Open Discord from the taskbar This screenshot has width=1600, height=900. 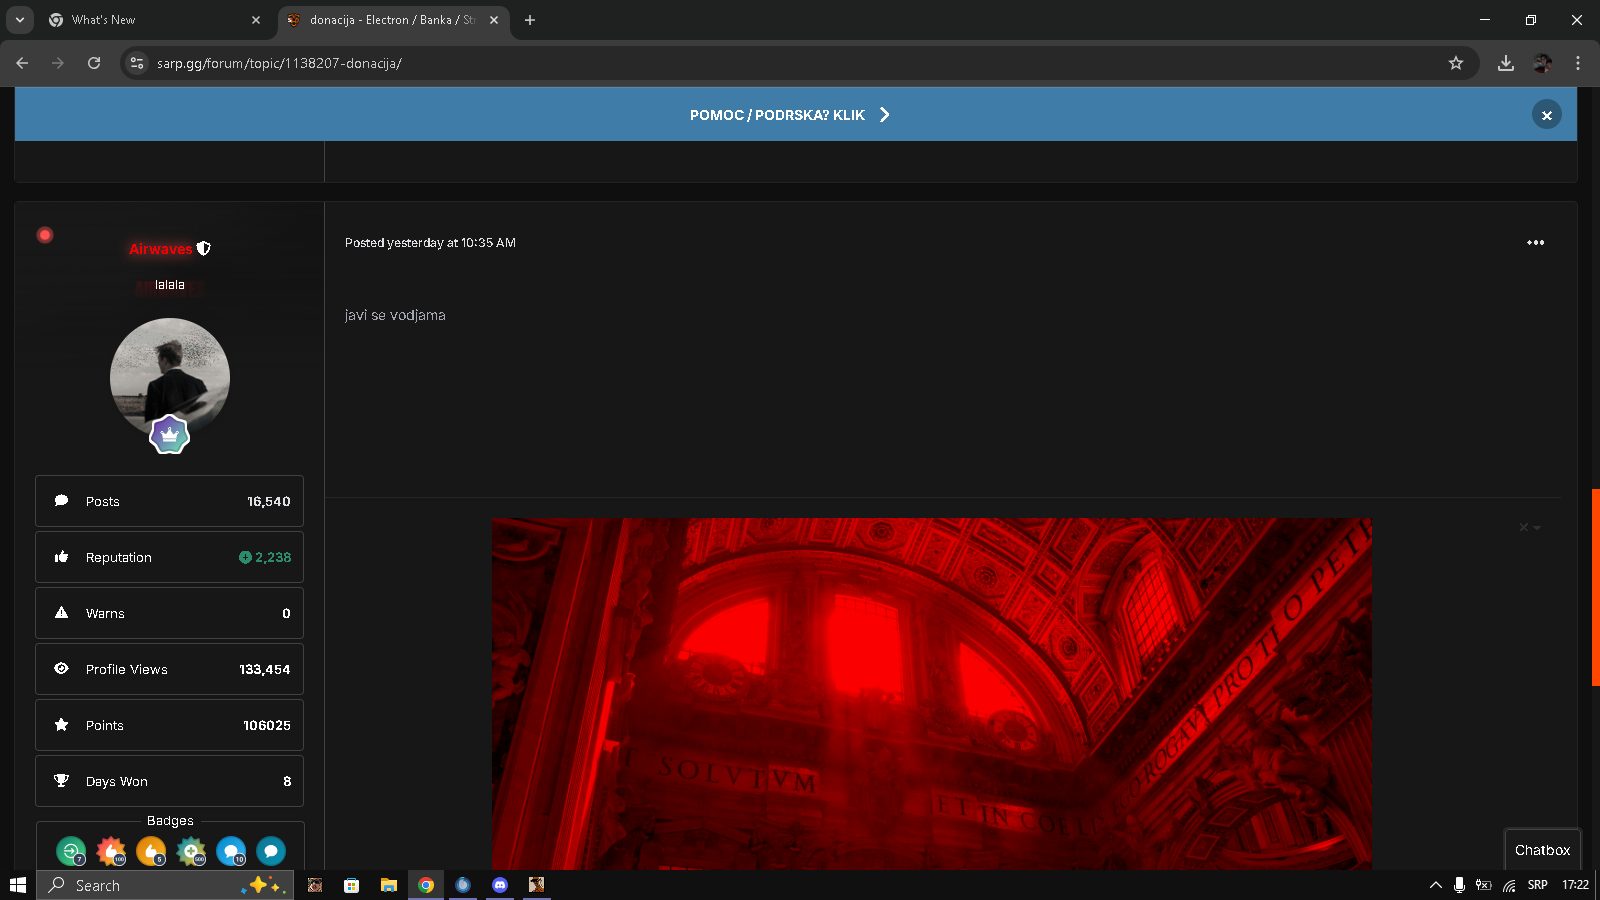coord(500,885)
